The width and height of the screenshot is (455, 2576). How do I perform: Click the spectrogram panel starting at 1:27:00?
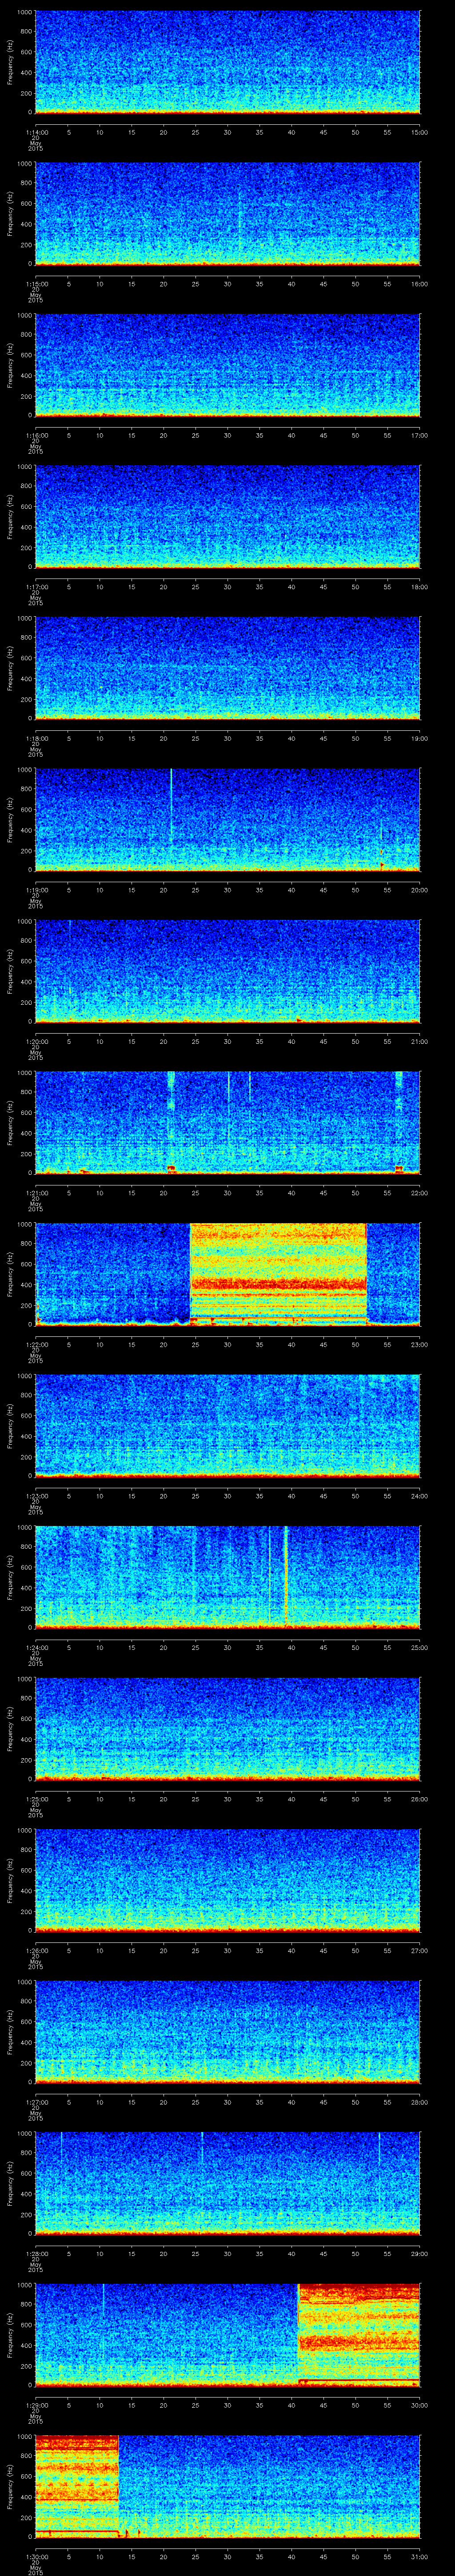pyautogui.click(x=227, y=2032)
